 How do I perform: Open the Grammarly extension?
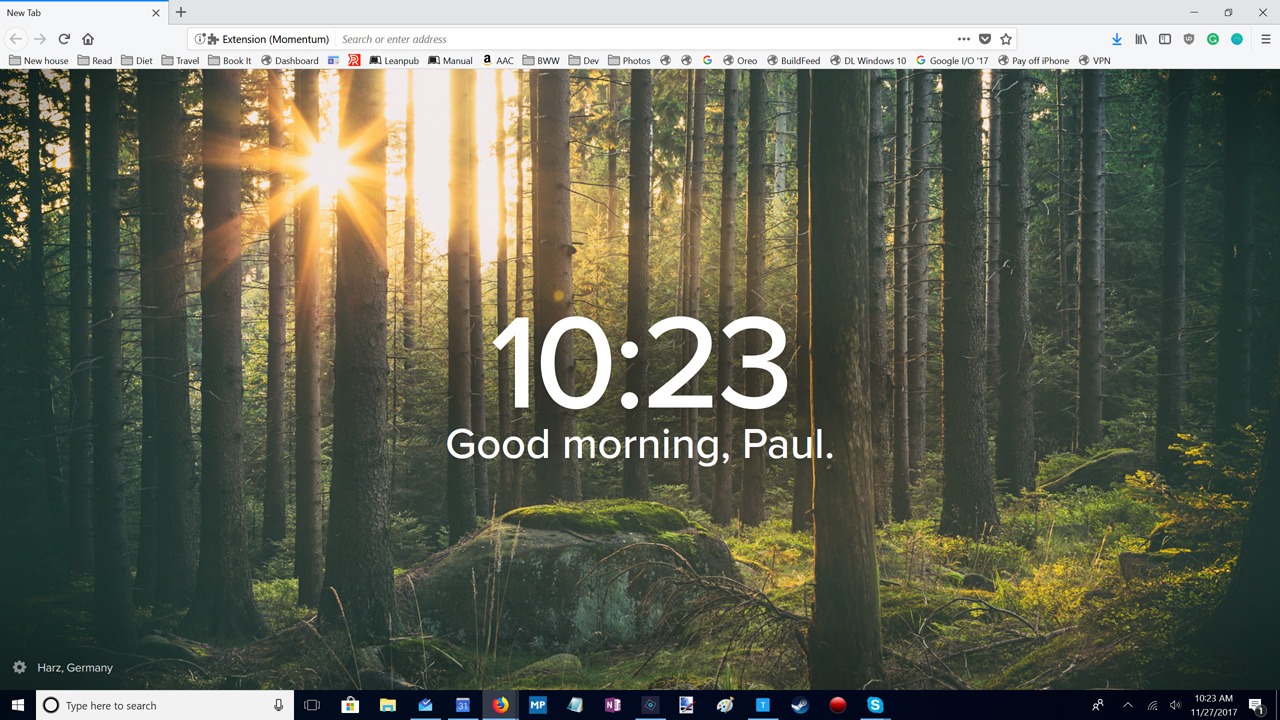1213,39
